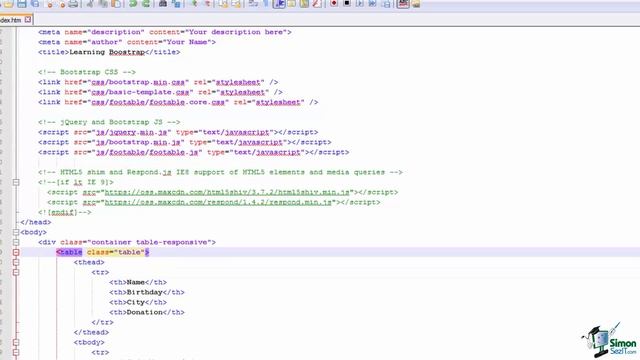
Task: Click the footable.core.css link line
Action: 178,102
